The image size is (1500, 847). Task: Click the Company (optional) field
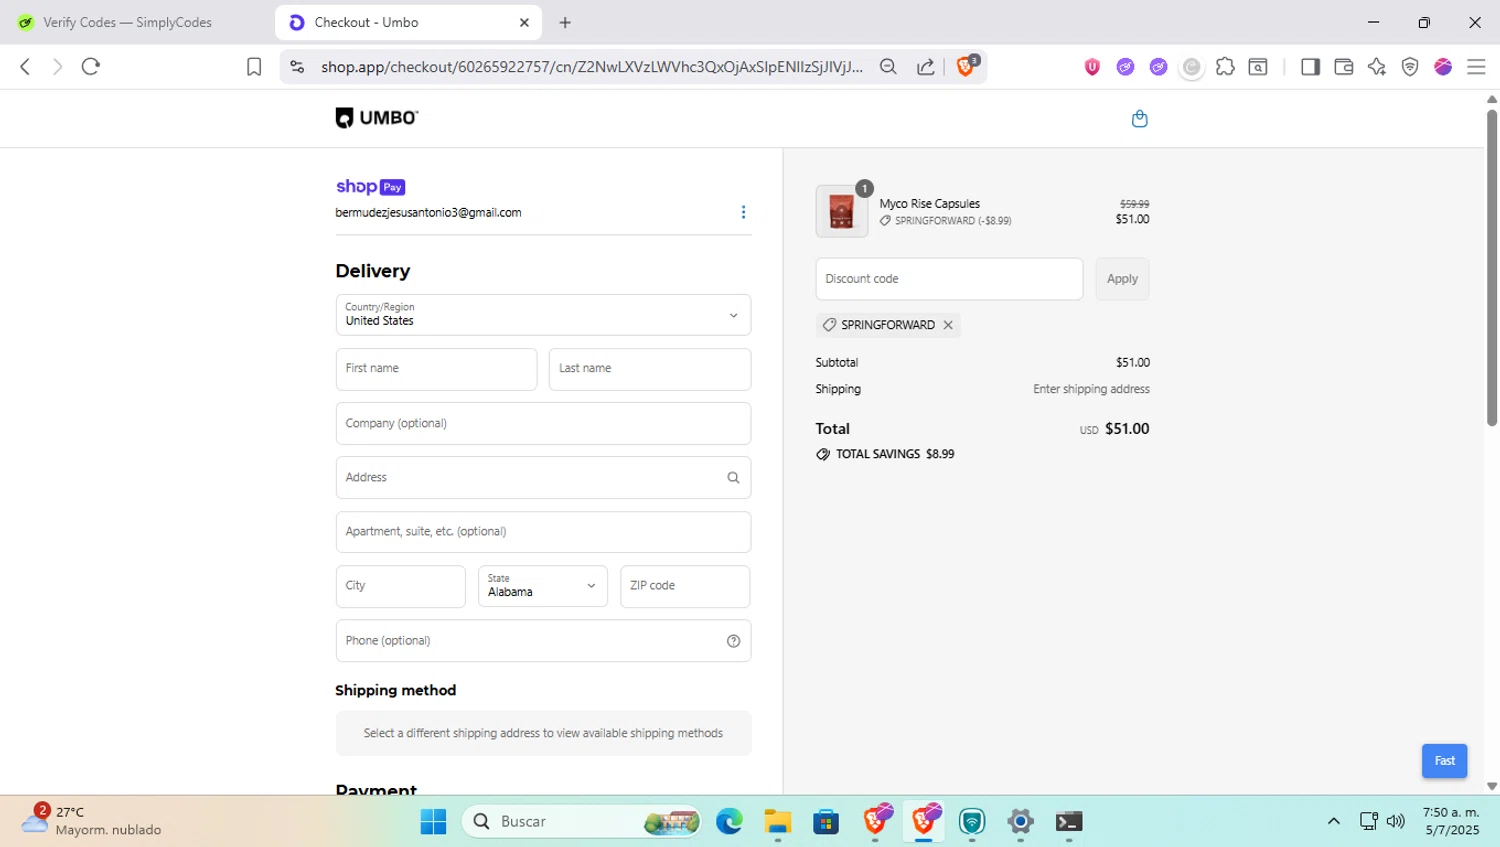(543, 424)
